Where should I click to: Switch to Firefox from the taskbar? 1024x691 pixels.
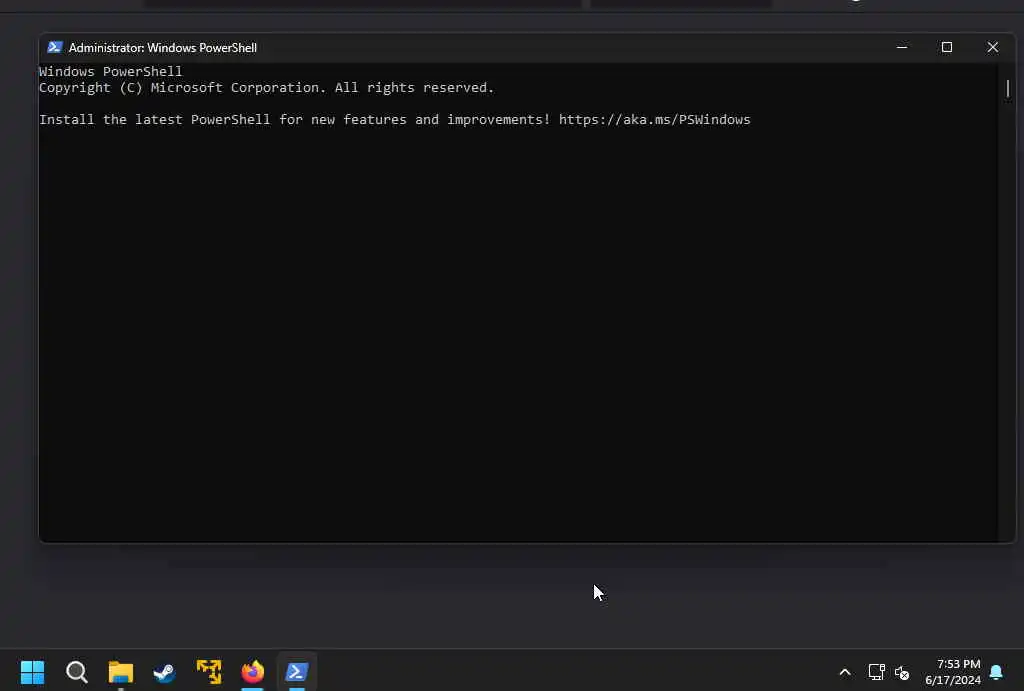tap(253, 671)
